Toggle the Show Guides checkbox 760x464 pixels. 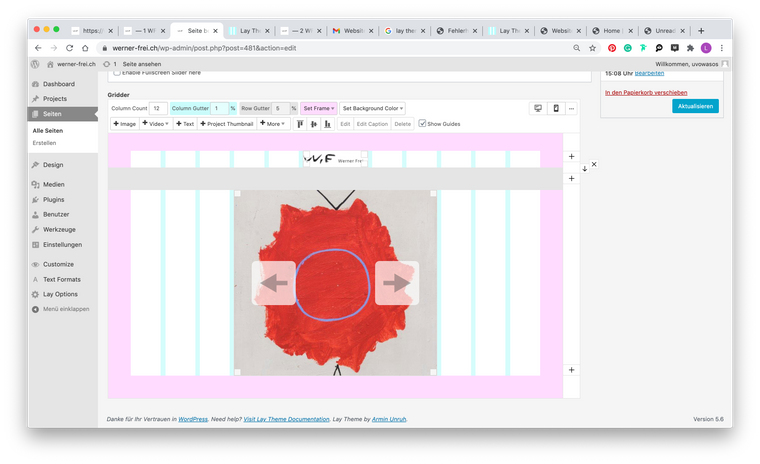click(x=422, y=124)
